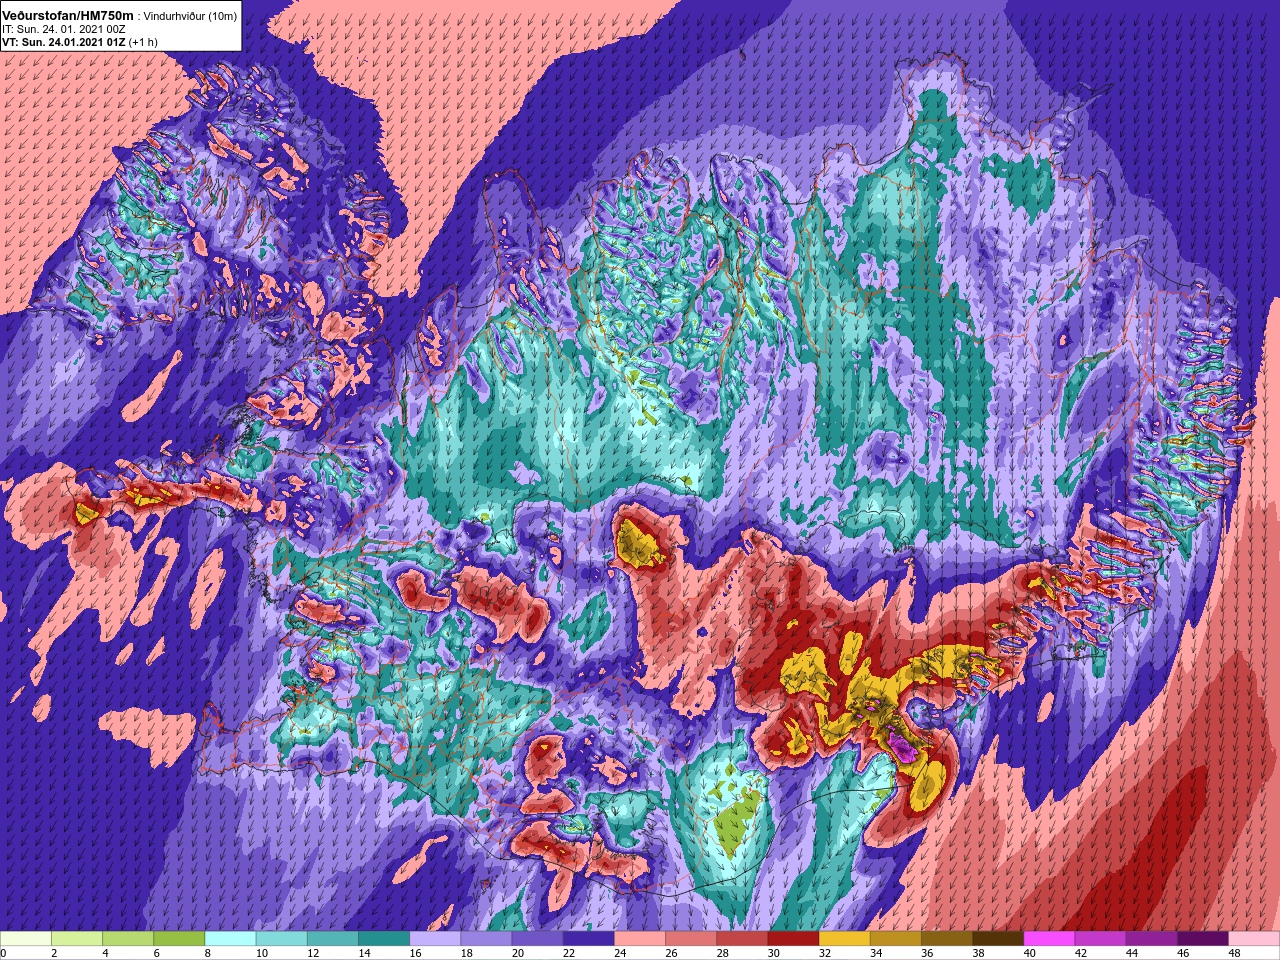The width and height of the screenshot is (1280, 960).
Task: Select the 34–36 ochre legend swatch
Action: click(896, 939)
